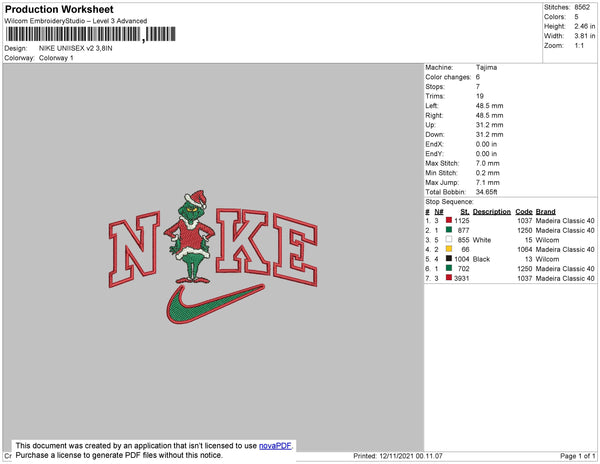The image size is (600, 464).
Task: Click the Total Bobbin value '34.65ft'
Action: (x=486, y=192)
